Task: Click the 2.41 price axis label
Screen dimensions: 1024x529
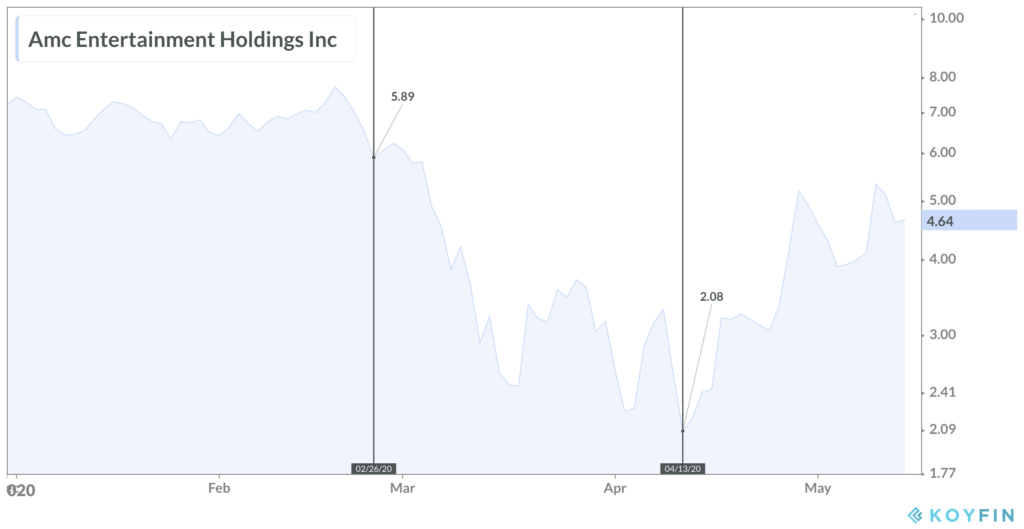Action: tap(942, 393)
